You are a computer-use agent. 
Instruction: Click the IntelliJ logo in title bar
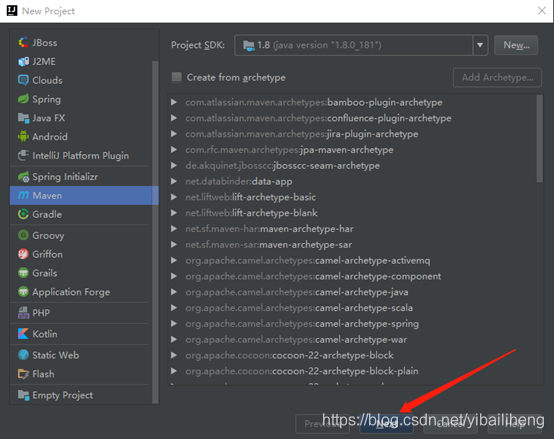coord(12,11)
